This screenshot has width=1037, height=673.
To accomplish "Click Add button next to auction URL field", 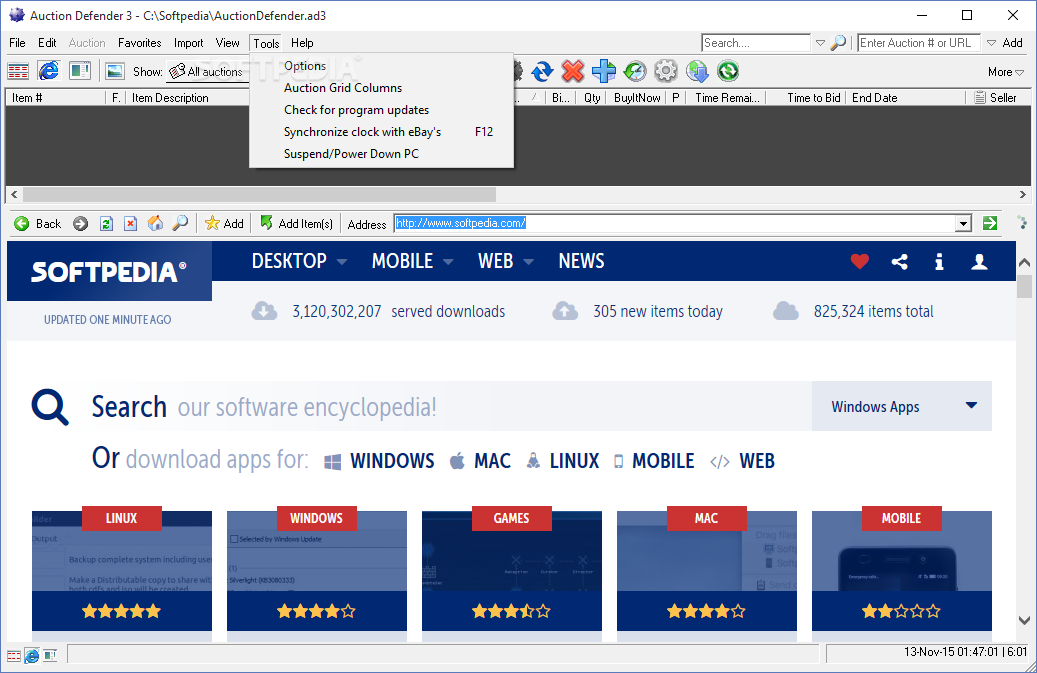I will (x=1012, y=43).
